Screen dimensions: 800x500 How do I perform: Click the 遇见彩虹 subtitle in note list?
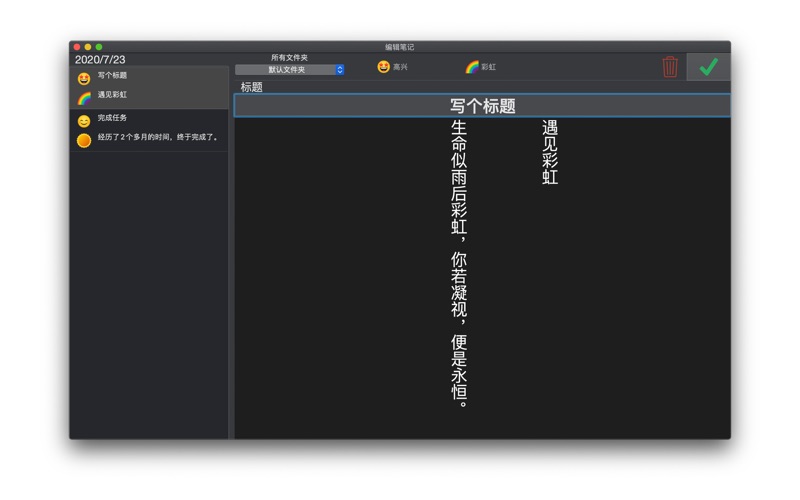point(112,95)
